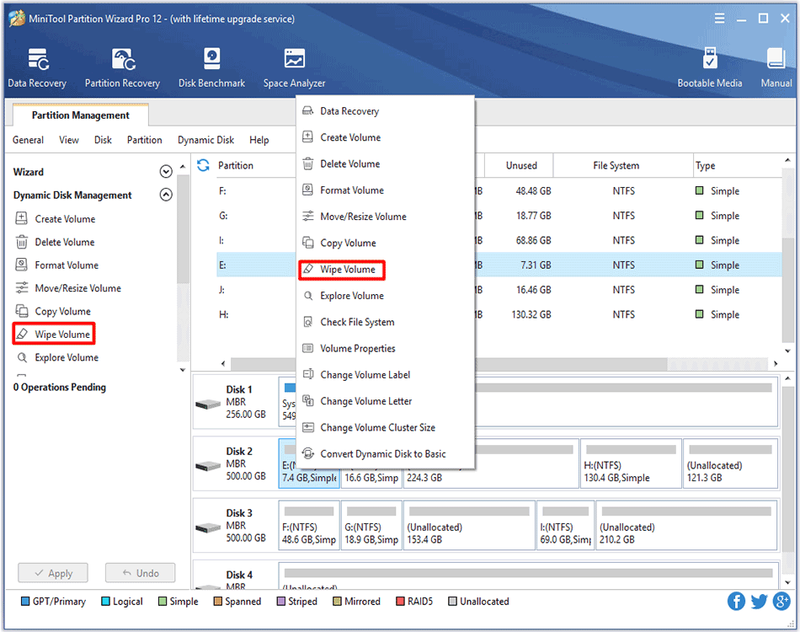800x632 pixels.
Task: Click the refresh icon next to Partition
Action: pyautogui.click(x=203, y=165)
